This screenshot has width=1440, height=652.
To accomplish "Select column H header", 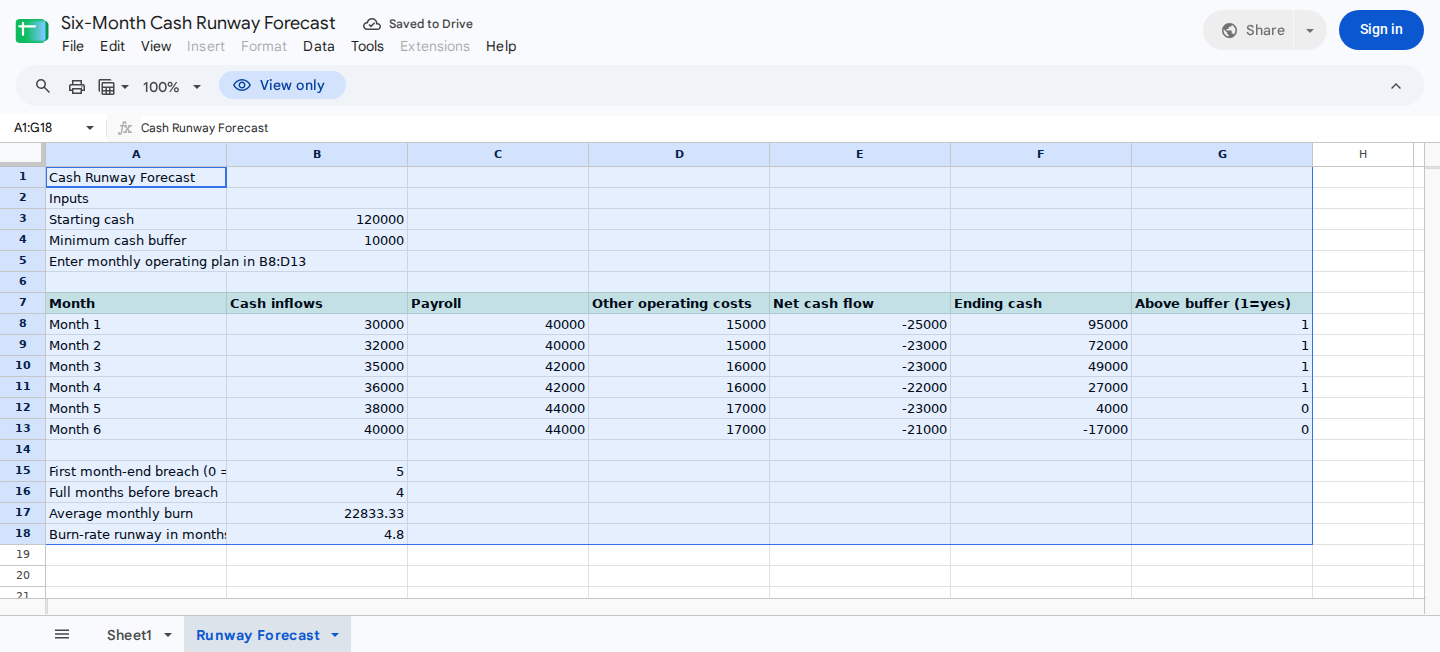I will [1363, 154].
